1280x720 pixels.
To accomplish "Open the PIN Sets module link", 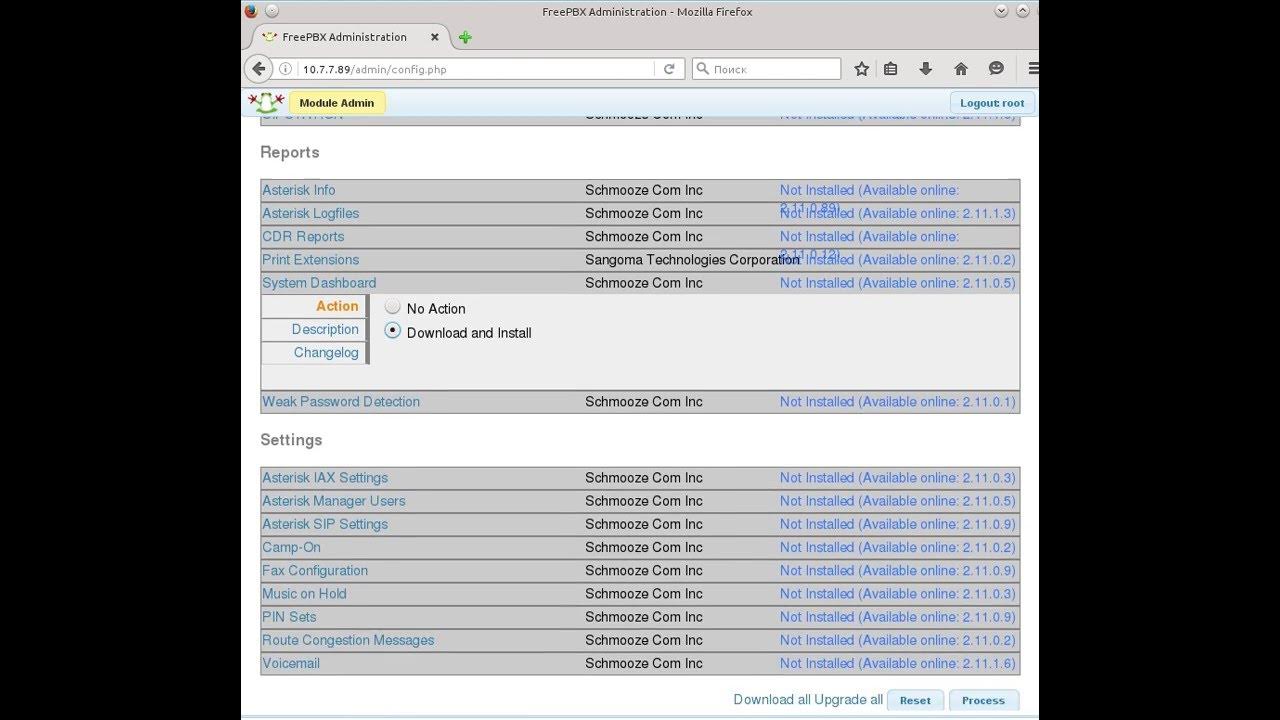I will coord(289,617).
